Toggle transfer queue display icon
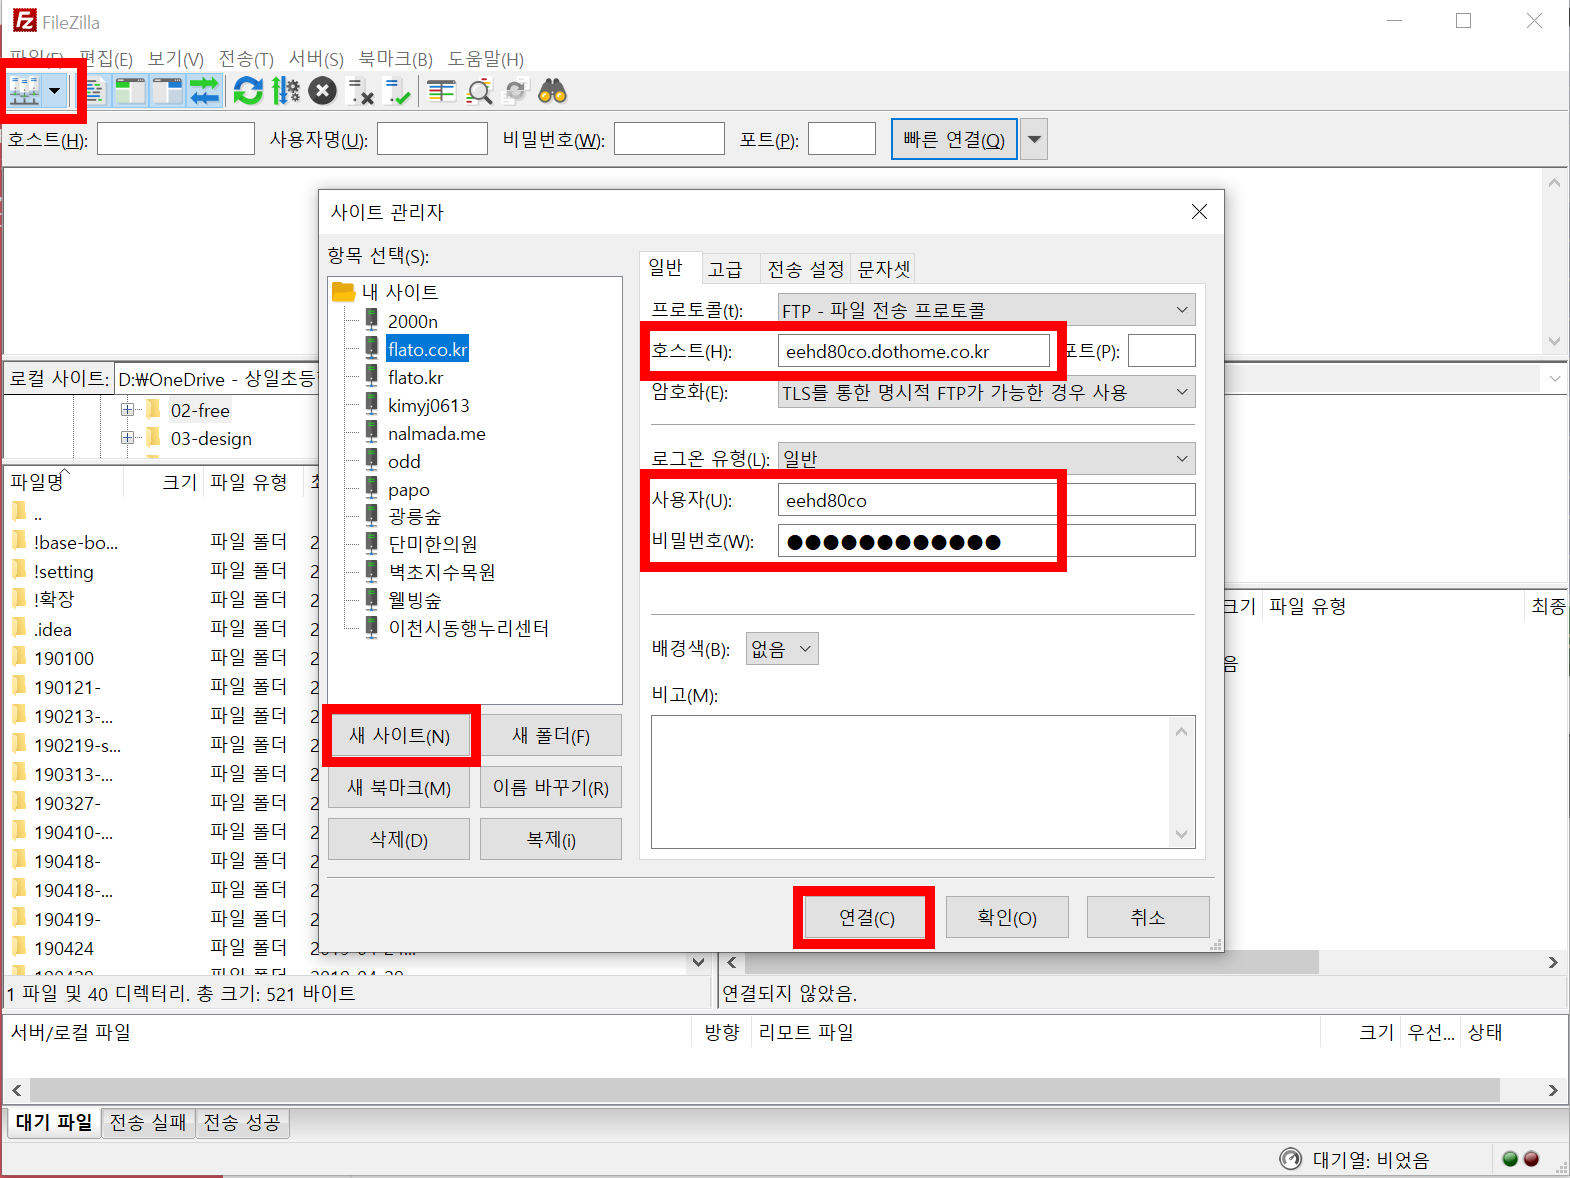This screenshot has height=1178, width=1570. 204,91
